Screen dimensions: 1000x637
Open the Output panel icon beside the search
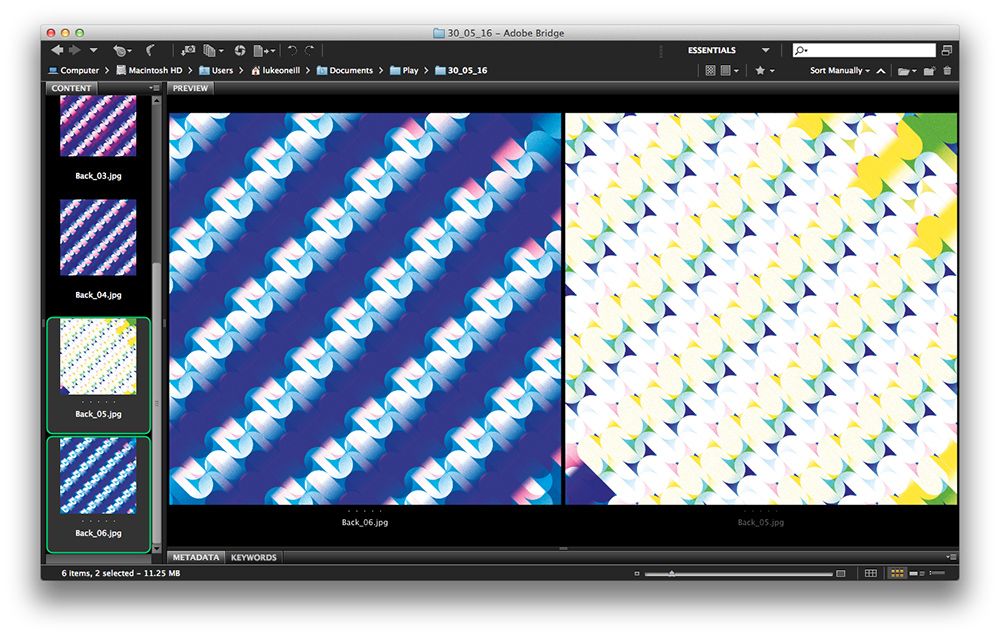coord(947,47)
